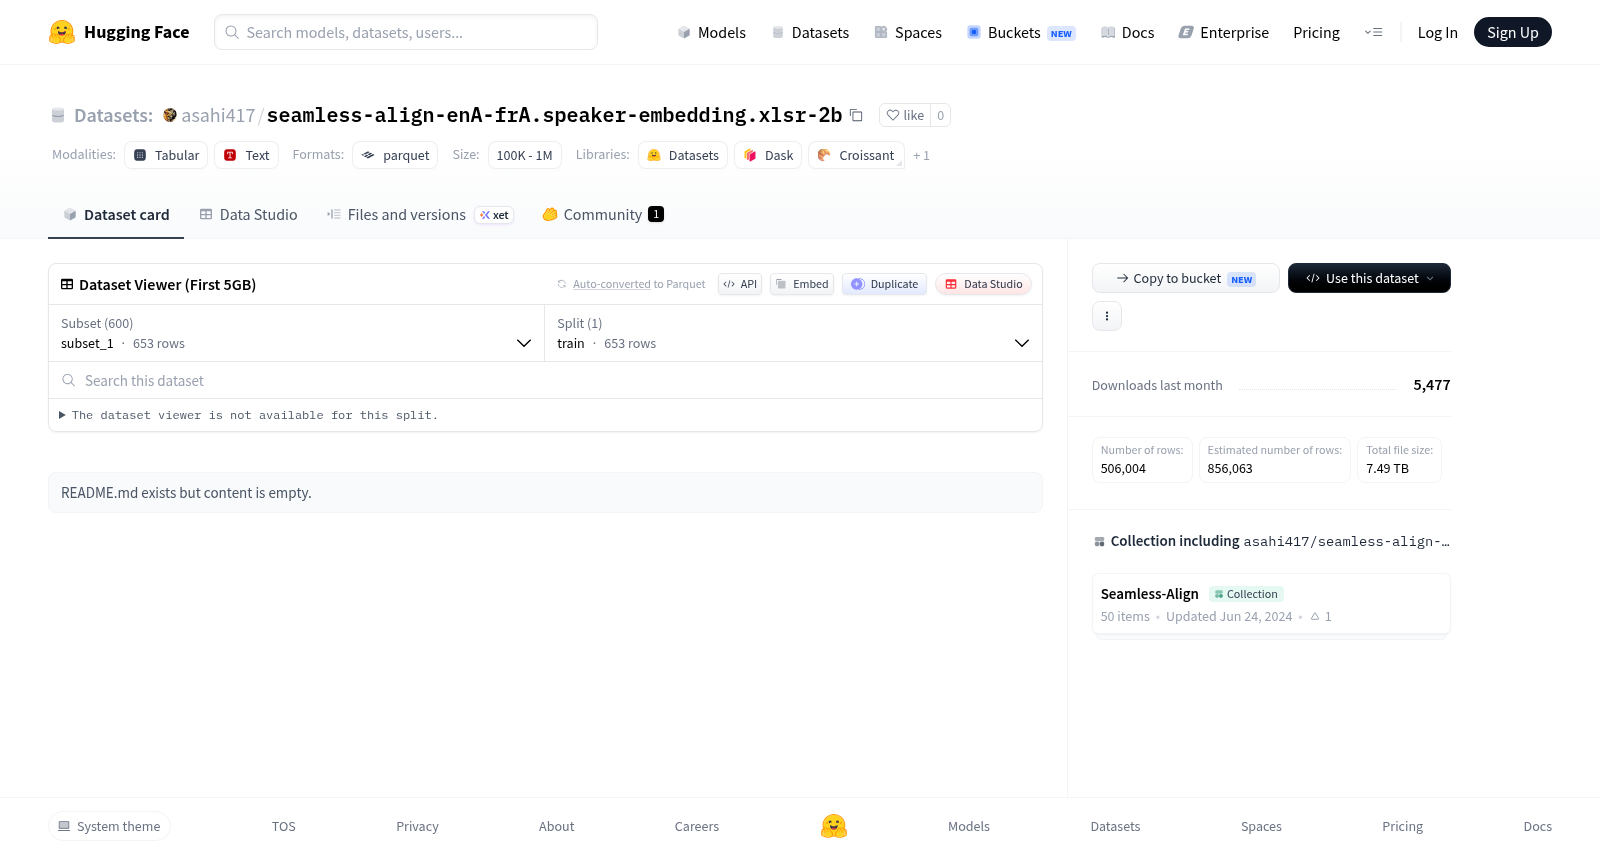
Task: Open the footer Datasets link
Action: tap(1115, 826)
